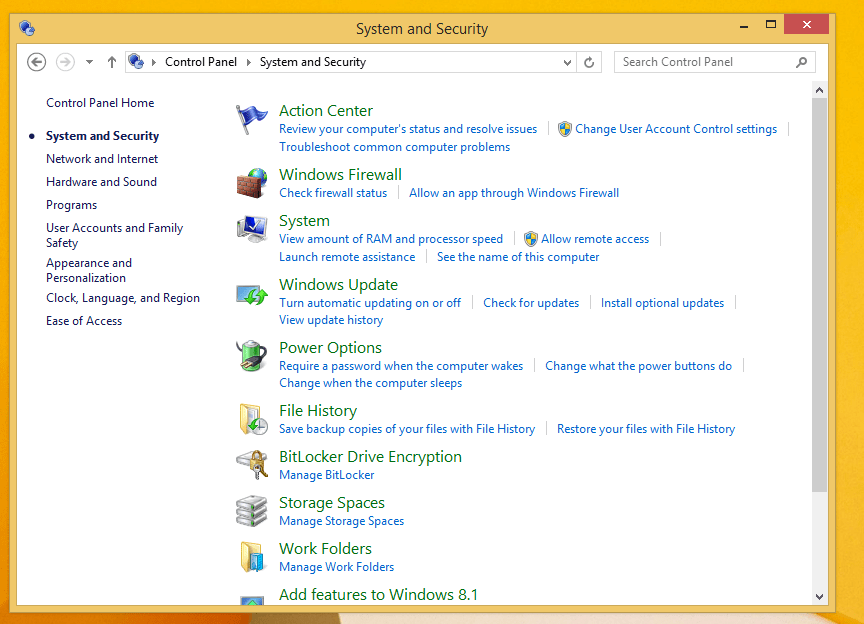This screenshot has height=624, width=864.
Task: Click the scroll down arrow
Action: click(x=819, y=596)
